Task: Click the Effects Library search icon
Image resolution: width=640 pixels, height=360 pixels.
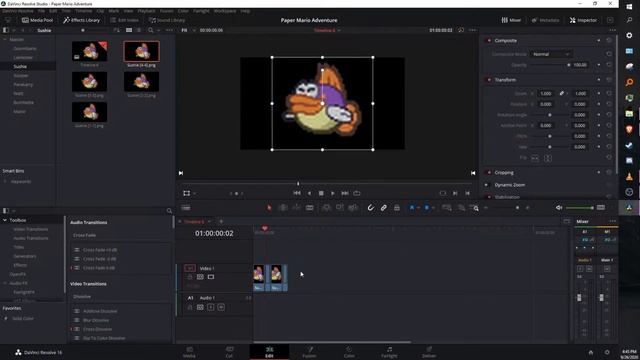Action: [x=169, y=211]
